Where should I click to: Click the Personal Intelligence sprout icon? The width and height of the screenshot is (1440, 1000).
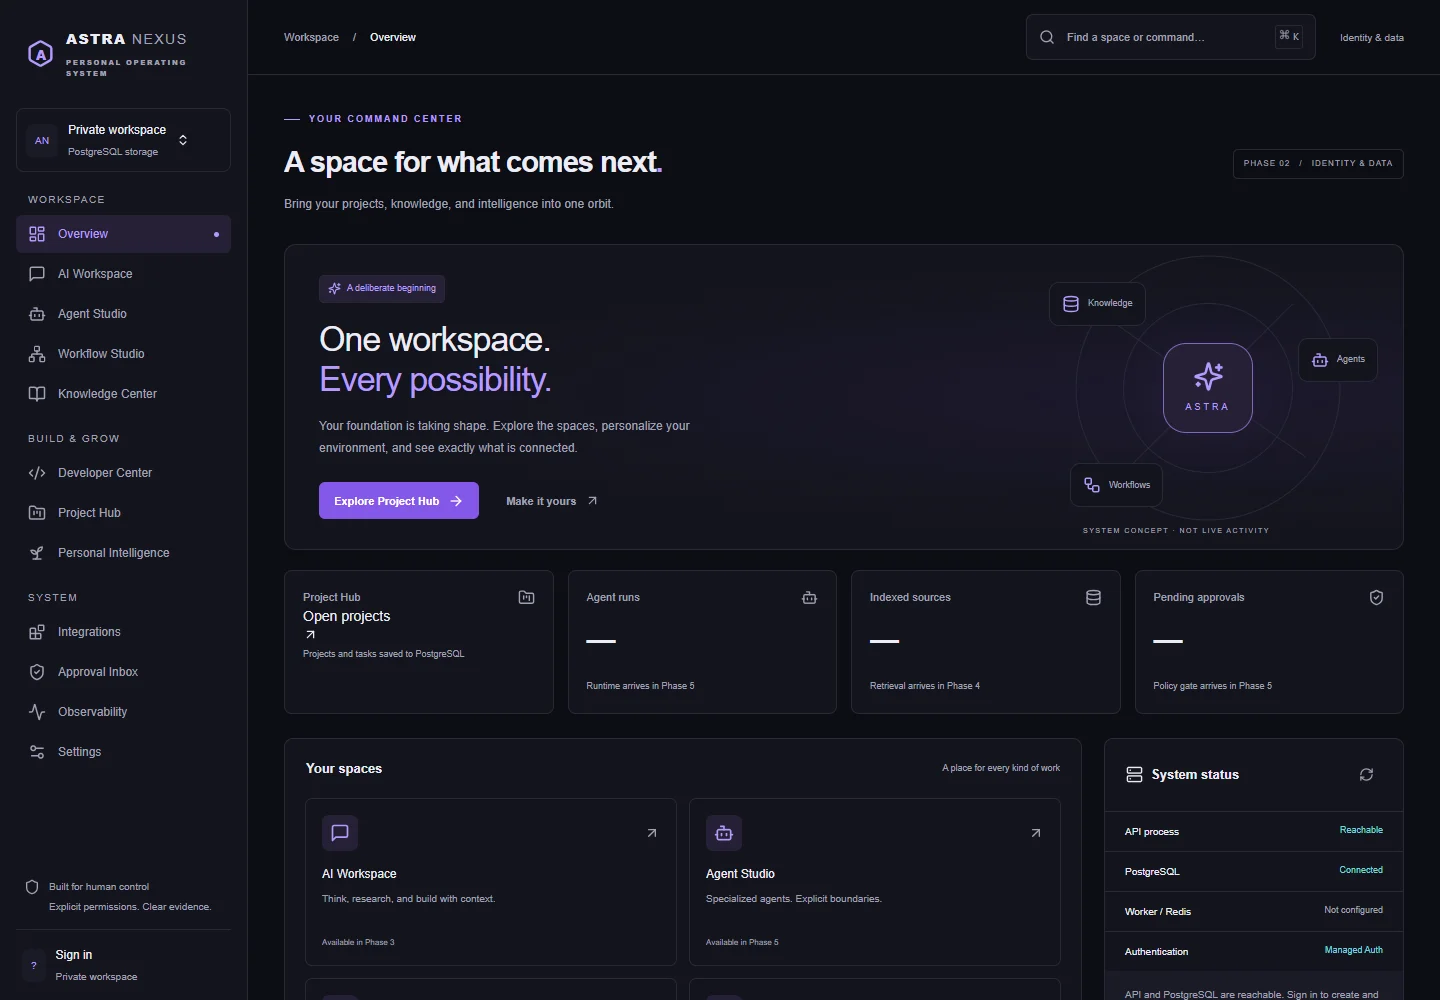pos(37,553)
